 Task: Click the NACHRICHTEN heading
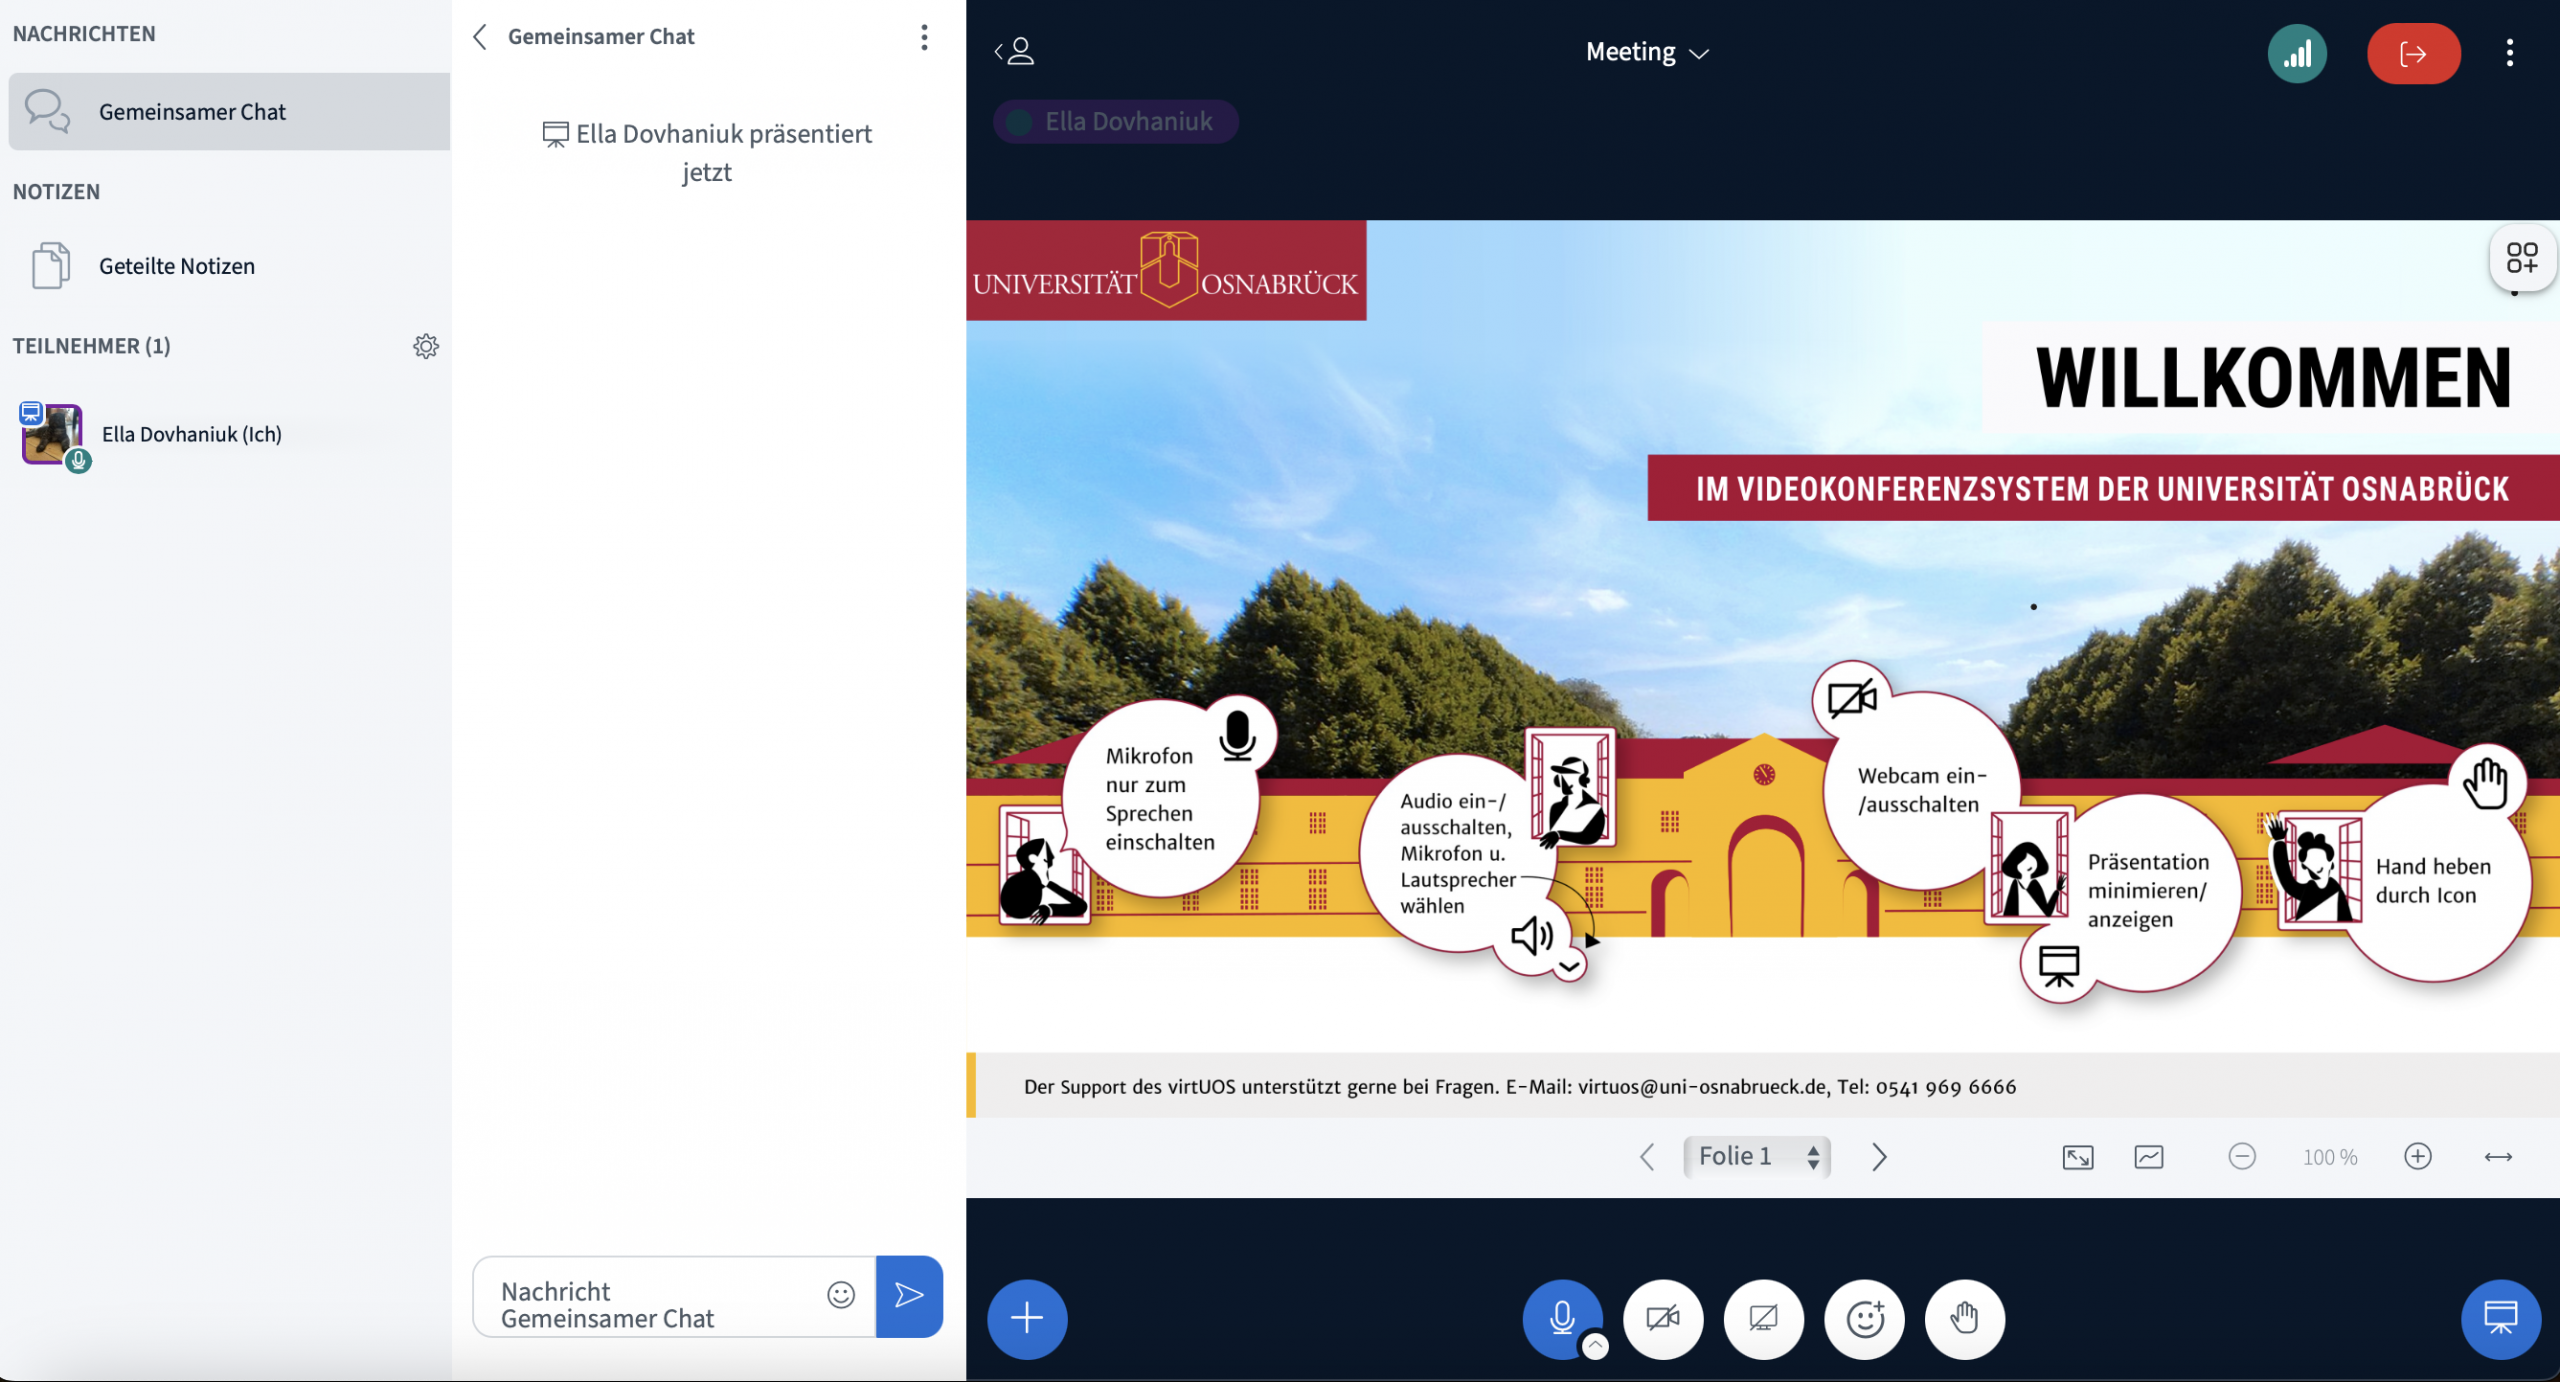tap(84, 34)
